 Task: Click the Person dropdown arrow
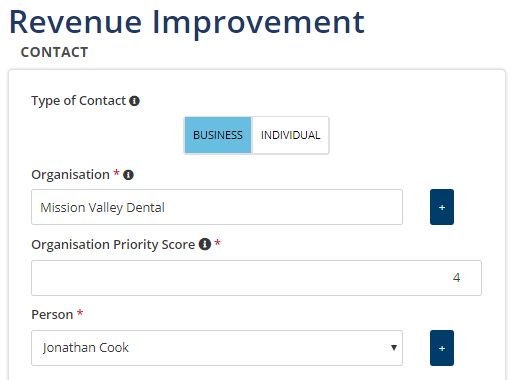(394, 348)
